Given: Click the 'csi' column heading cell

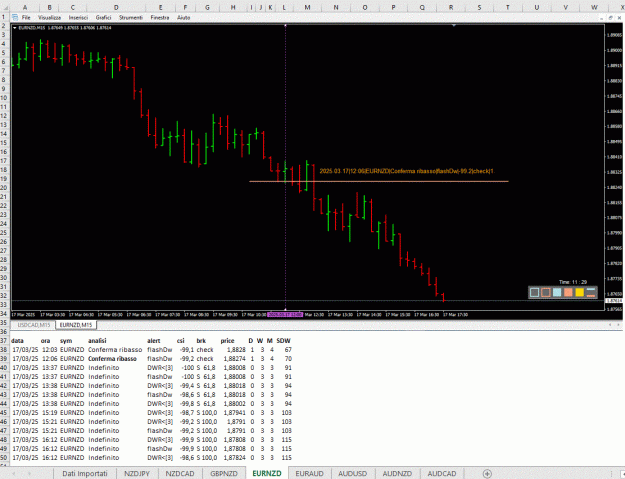Looking at the screenshot, I should (x=181, y=341).
